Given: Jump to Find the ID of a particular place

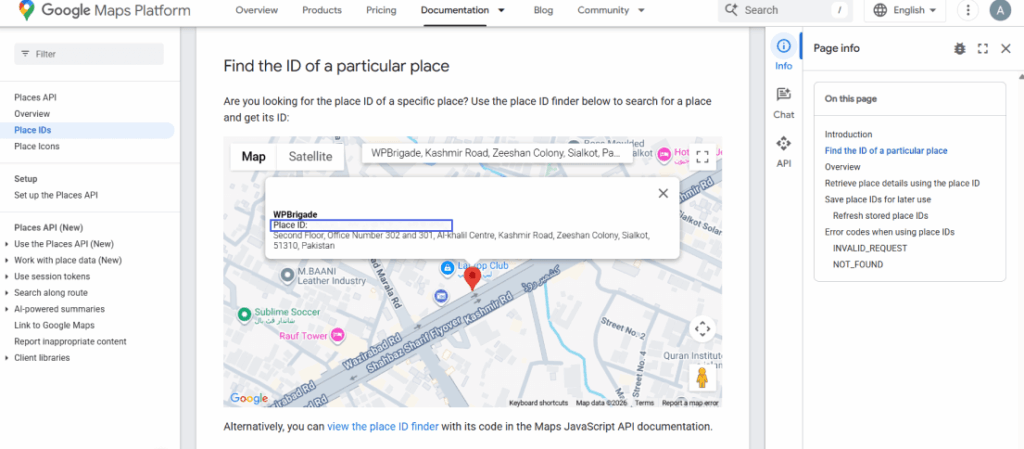Looking at the screenshot, I should pos(886,151).
